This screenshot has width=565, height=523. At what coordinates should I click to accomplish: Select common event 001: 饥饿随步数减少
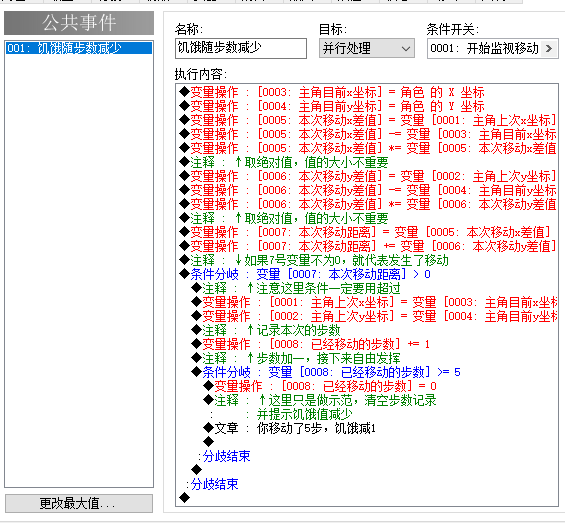[79, 48]
